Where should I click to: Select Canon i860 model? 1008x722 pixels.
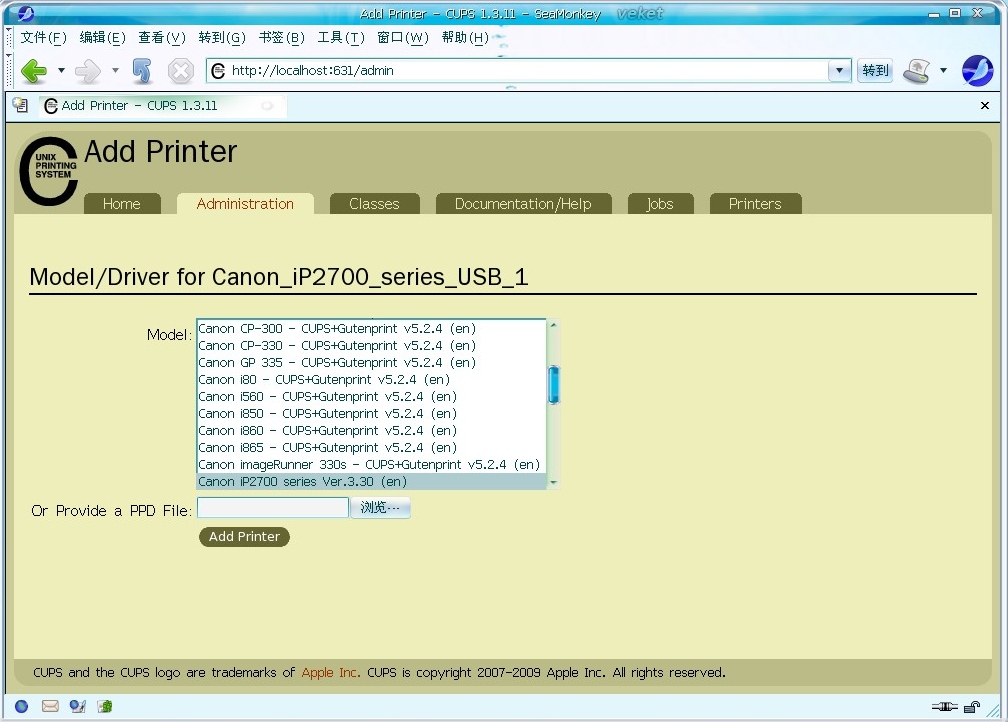click(372, 431)
